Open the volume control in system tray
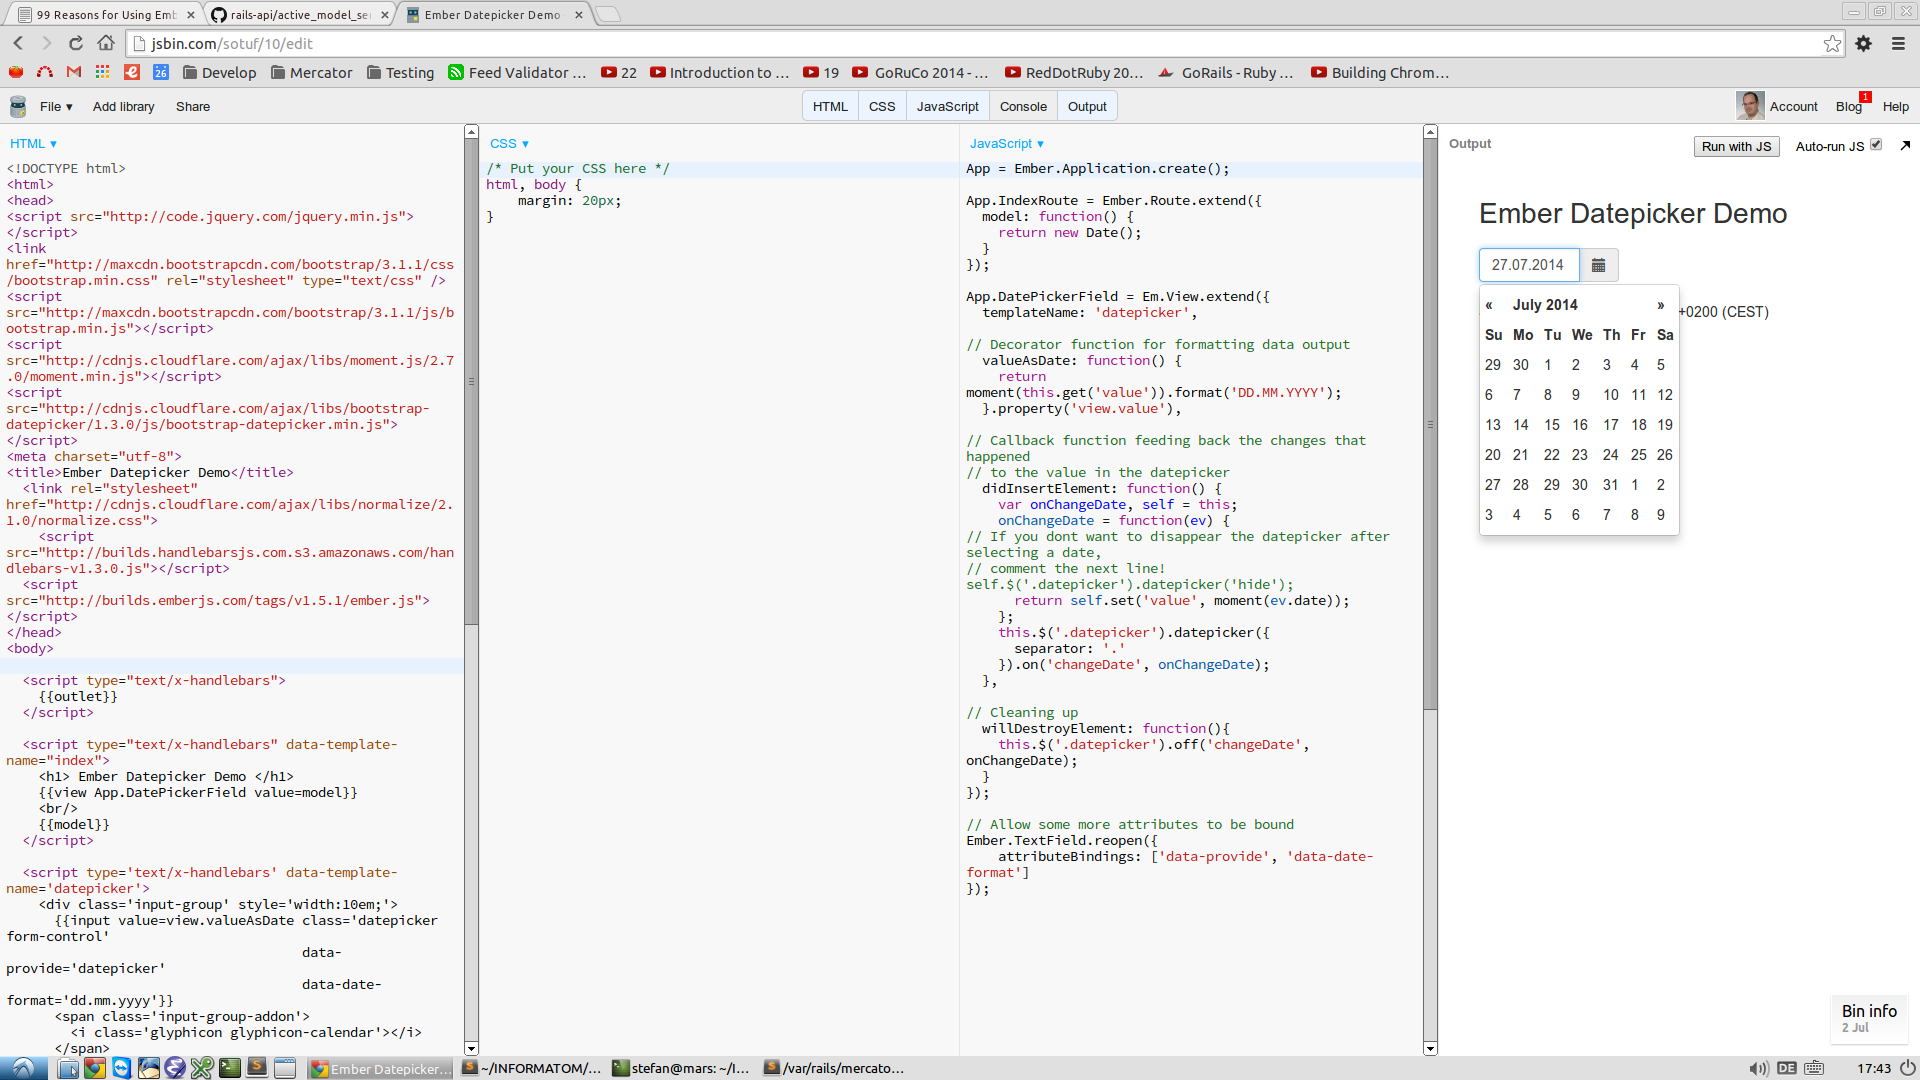The height and width of the screenshot is (1080, 1920). coord(1759,1068)
